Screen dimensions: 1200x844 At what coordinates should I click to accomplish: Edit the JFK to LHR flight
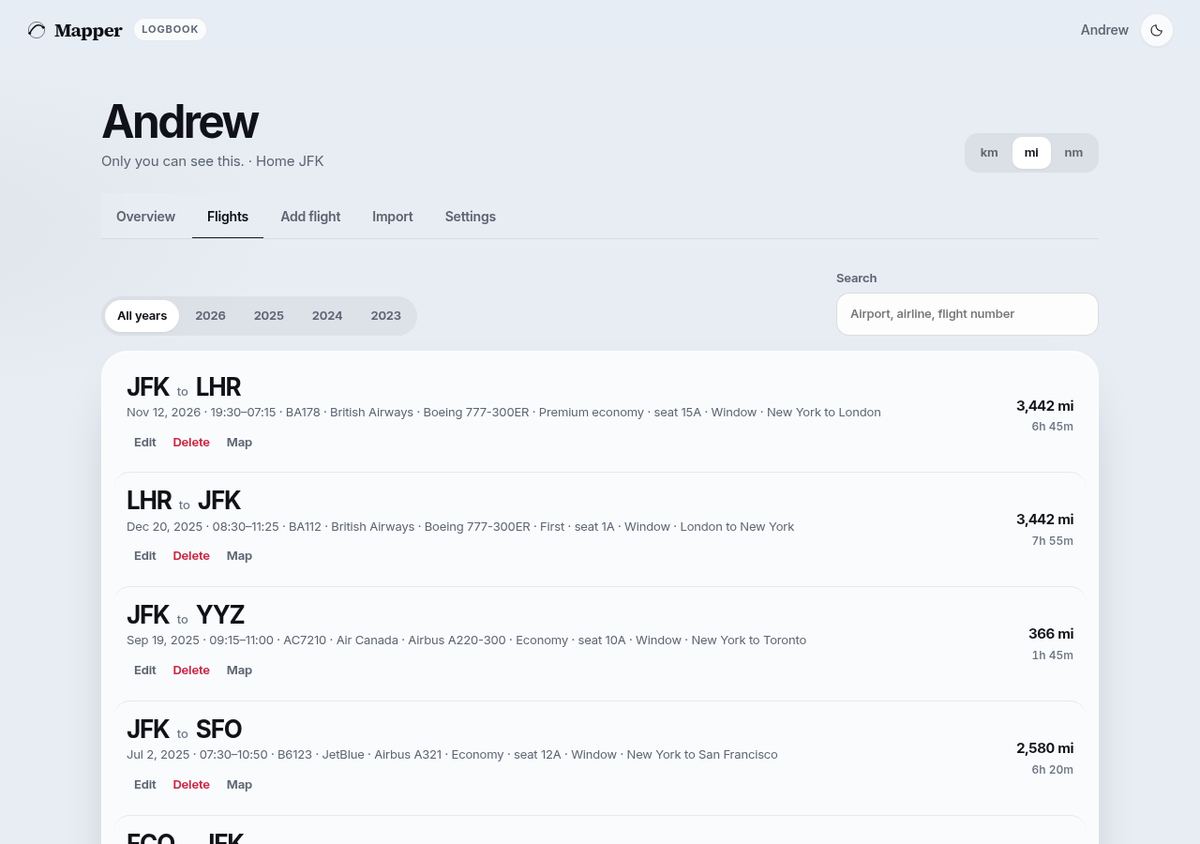coord(145,442)
